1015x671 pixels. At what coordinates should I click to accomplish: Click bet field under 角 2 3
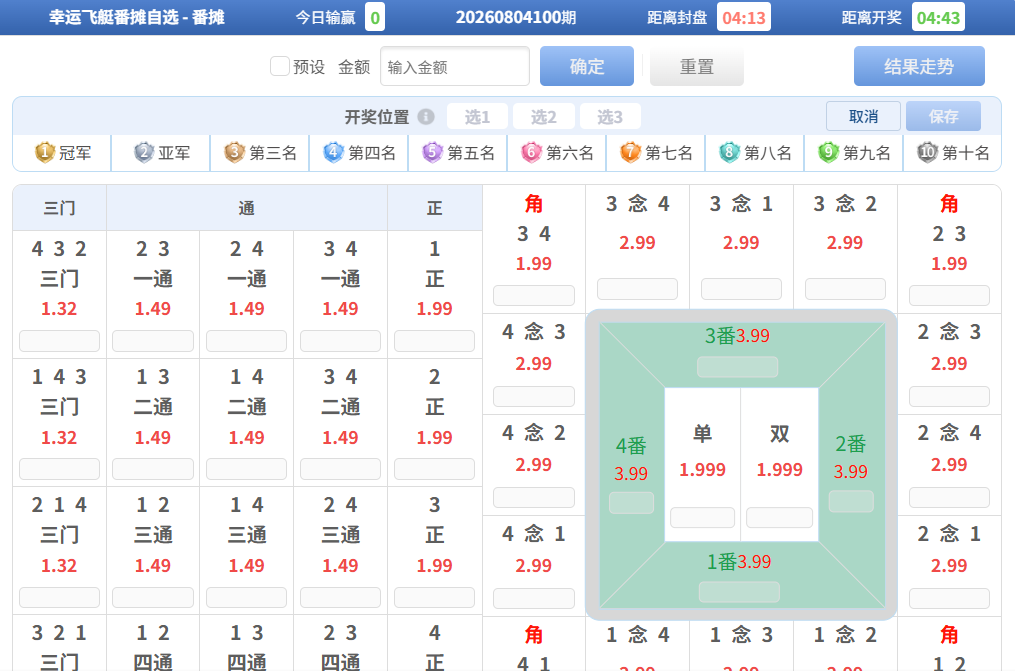[x=950, y=296]
